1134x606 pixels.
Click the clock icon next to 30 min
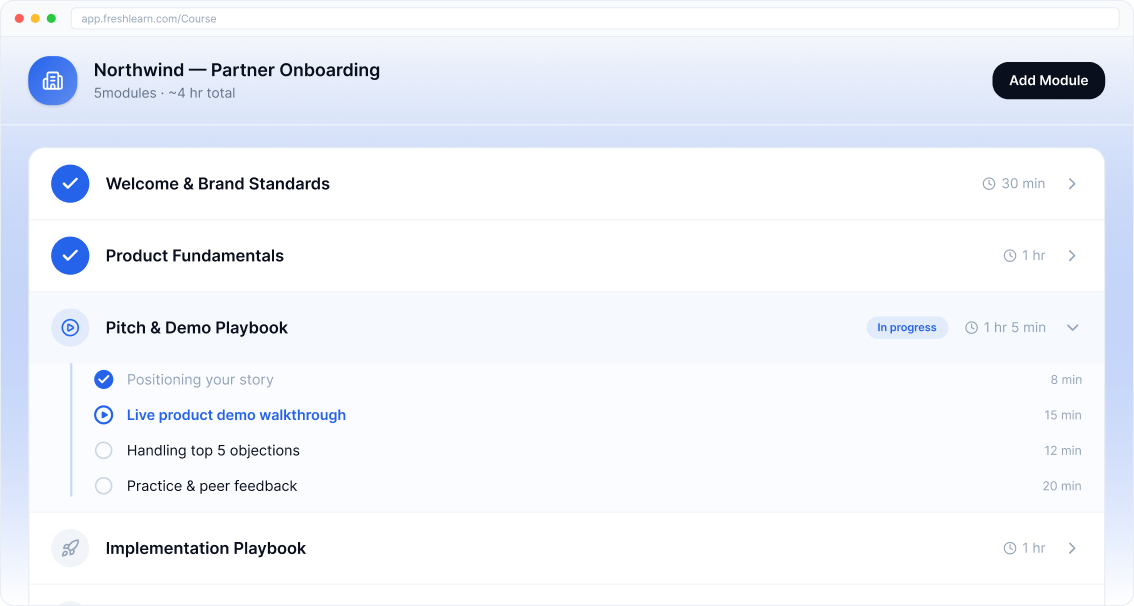[x=989, y=184]
